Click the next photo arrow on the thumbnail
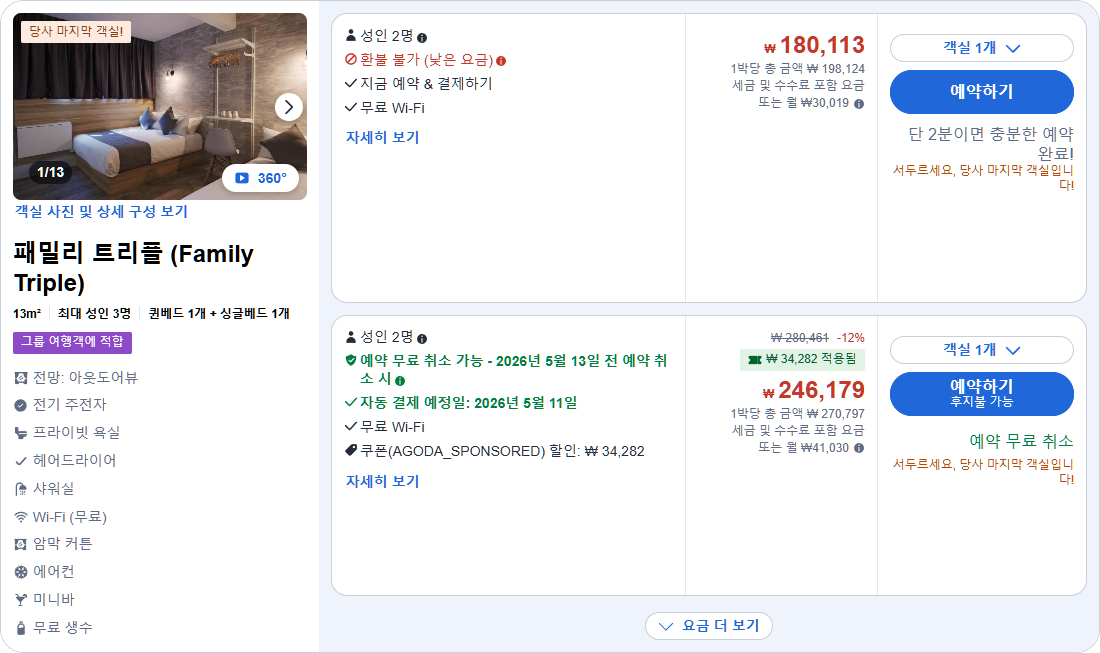1100x653 pixels. point(289,106)
